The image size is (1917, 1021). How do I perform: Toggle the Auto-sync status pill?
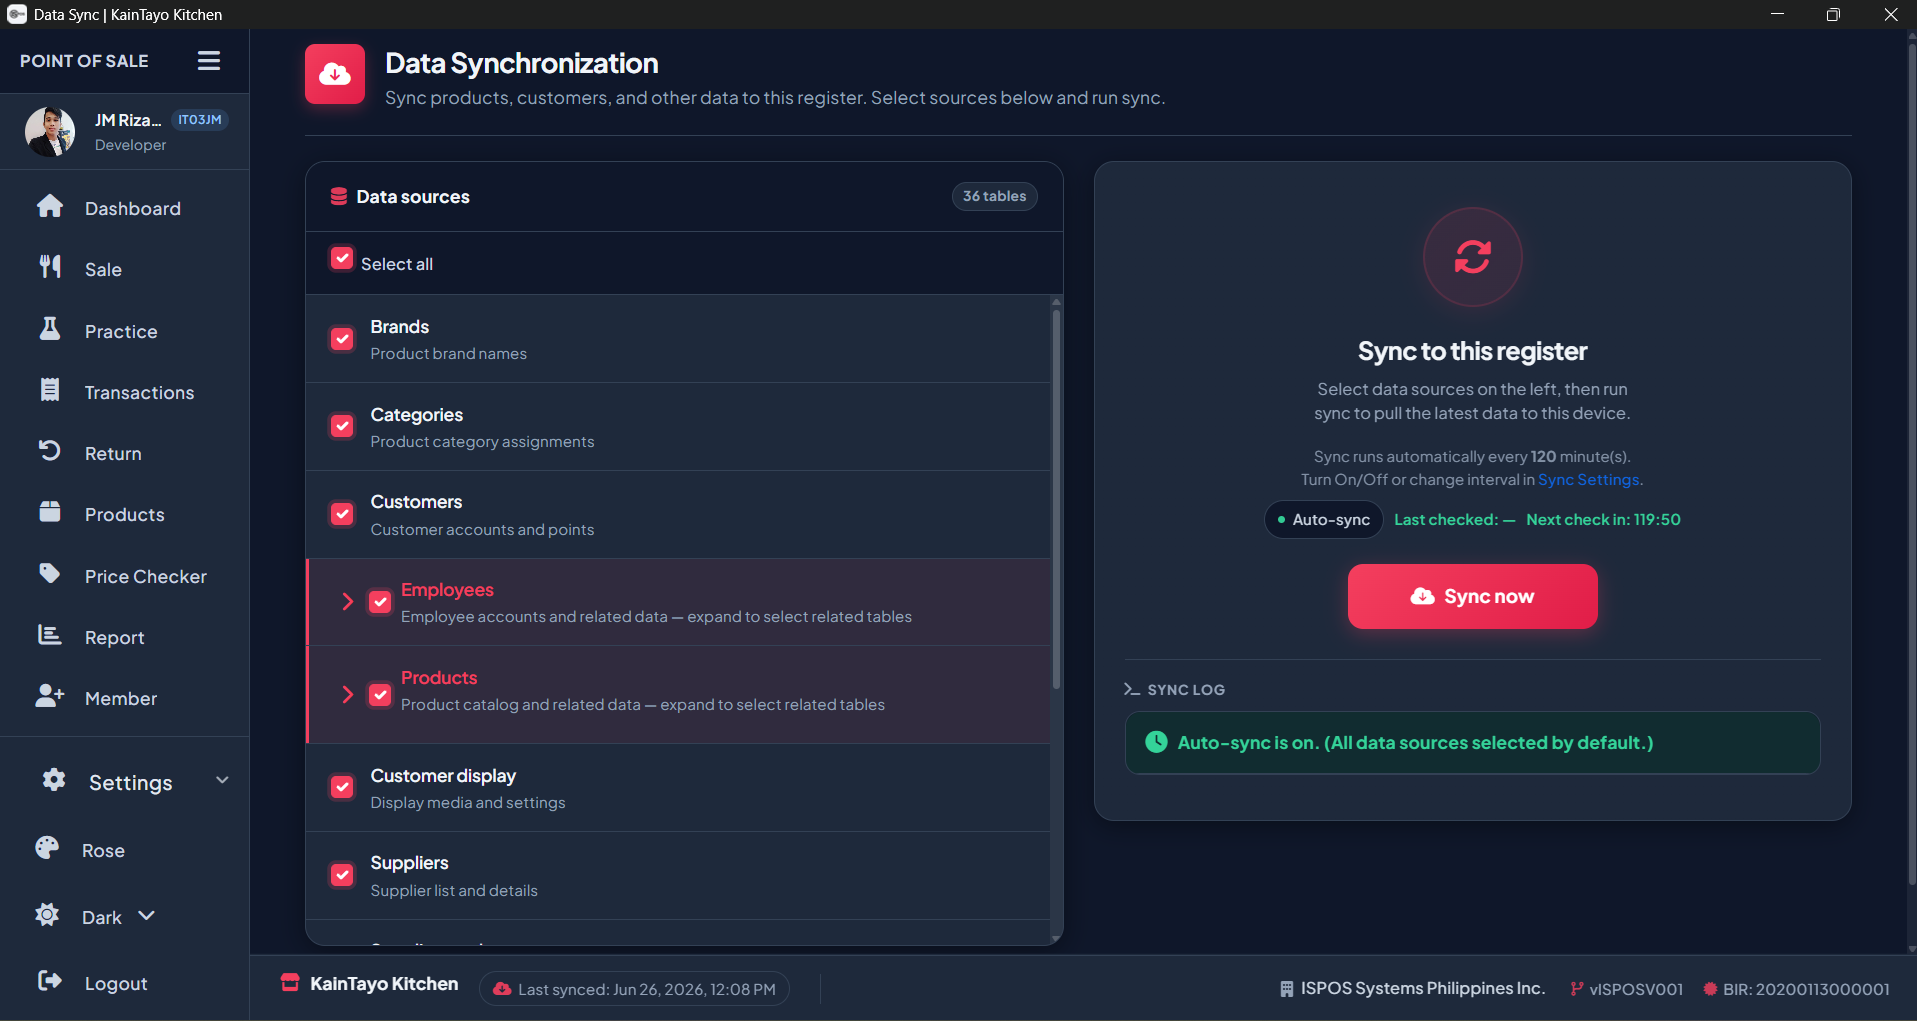point(1323,520)
